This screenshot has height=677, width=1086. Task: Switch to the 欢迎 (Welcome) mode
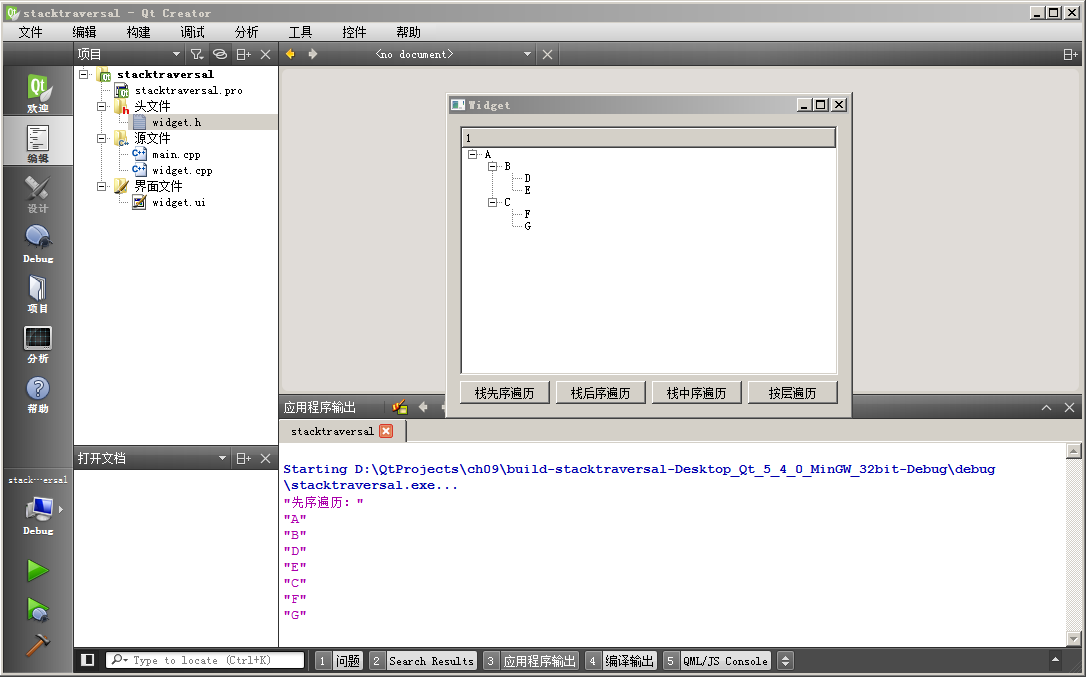(37, 90)
